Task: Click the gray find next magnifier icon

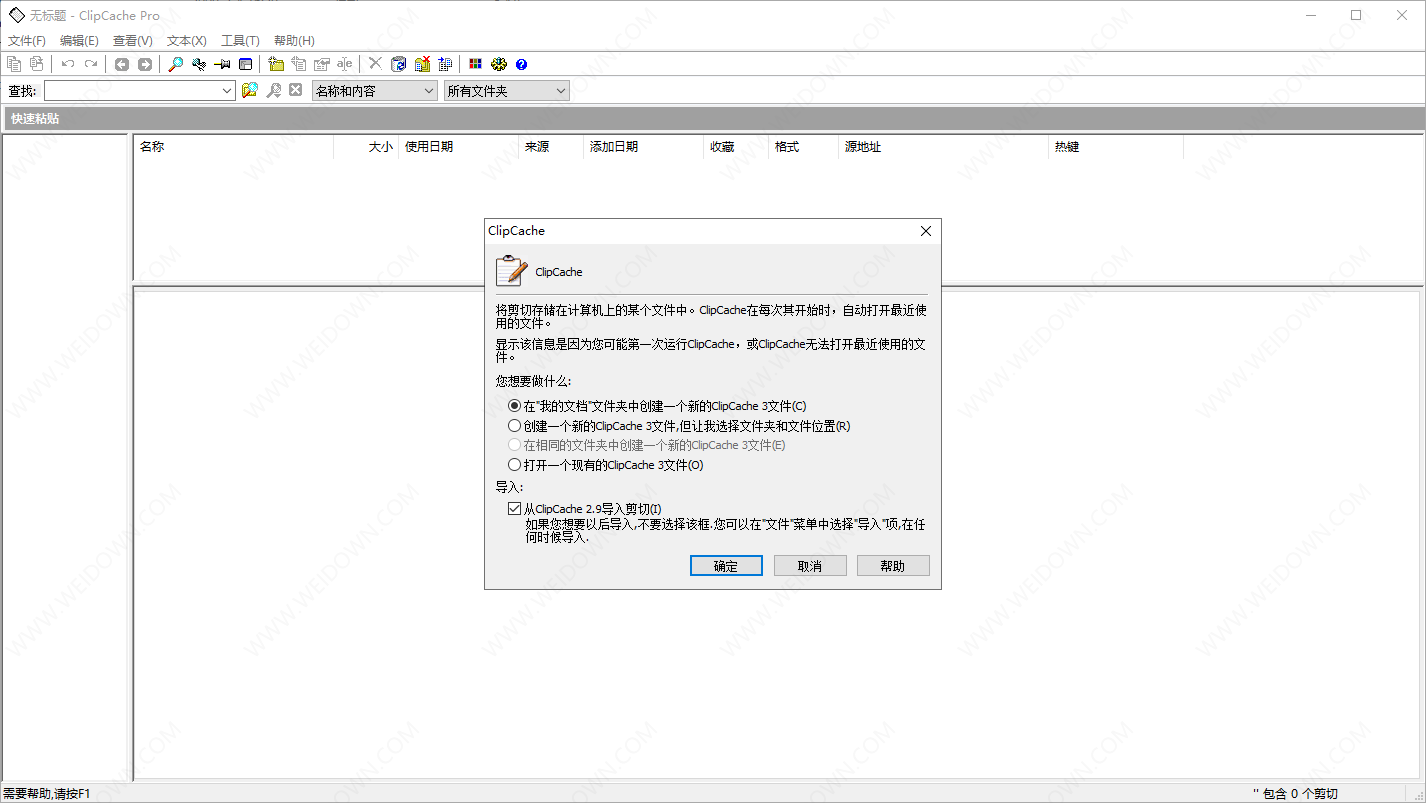Action: click(x=273, y=90)
